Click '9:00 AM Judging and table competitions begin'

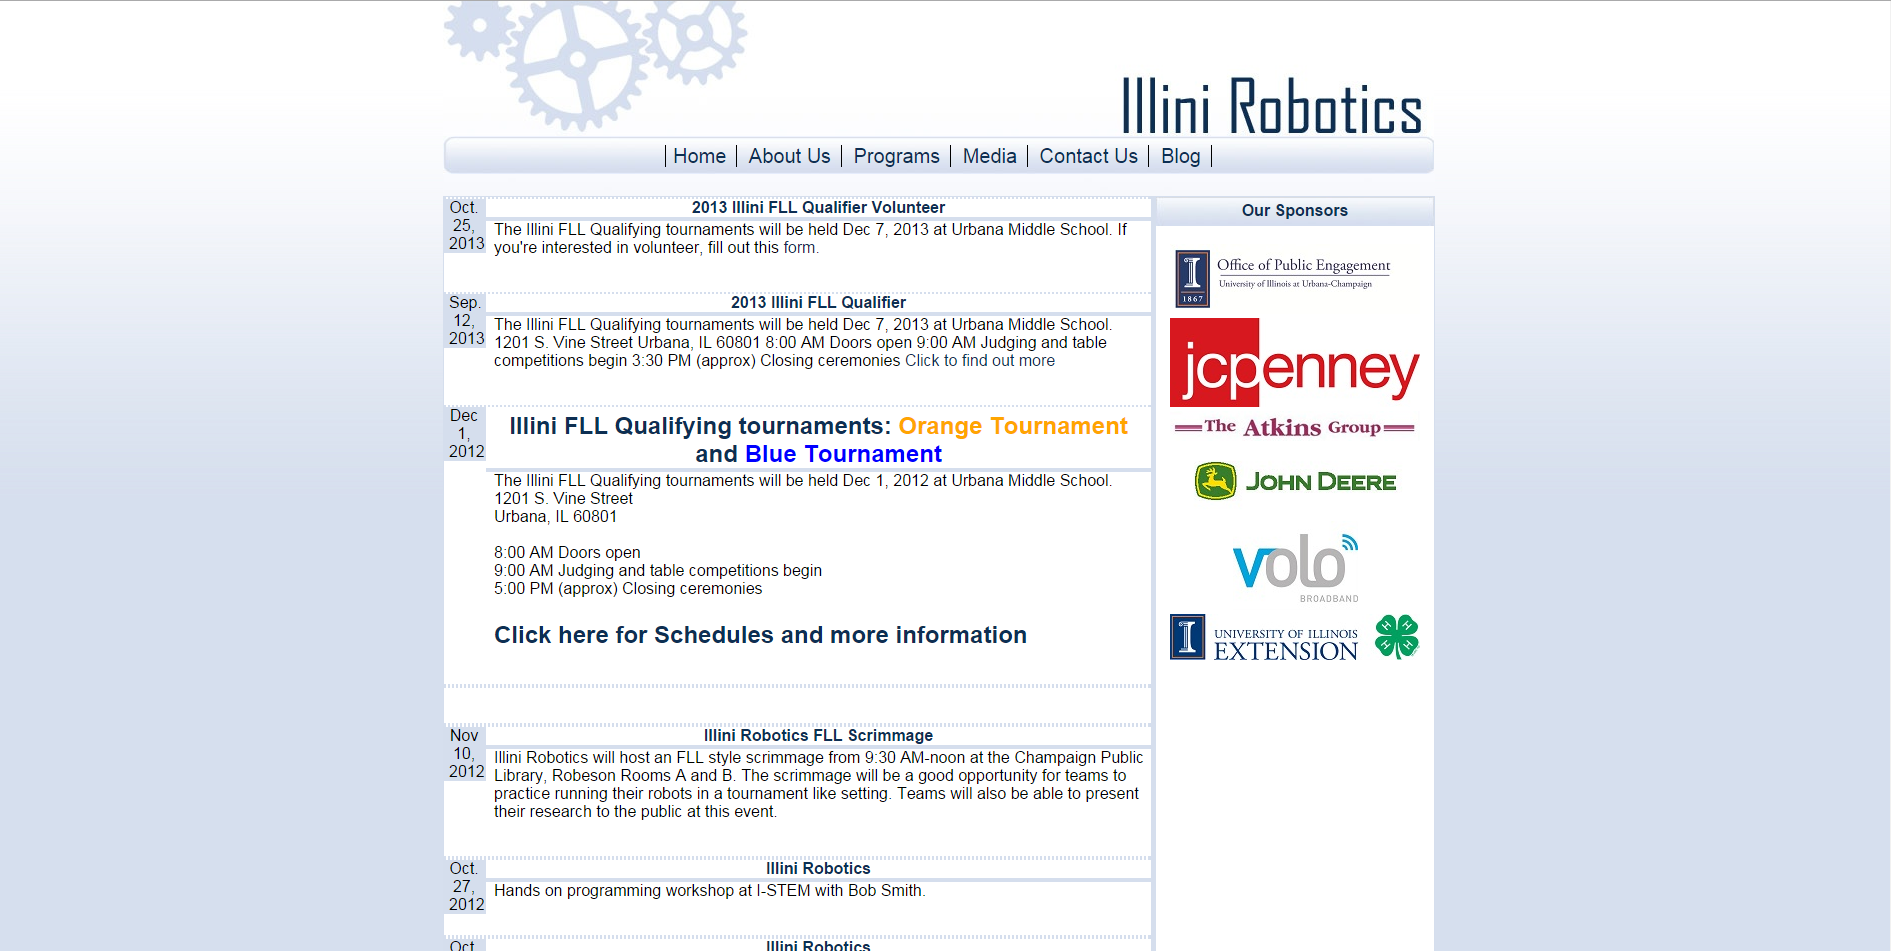pyautogui.click(x=658, y=571)
